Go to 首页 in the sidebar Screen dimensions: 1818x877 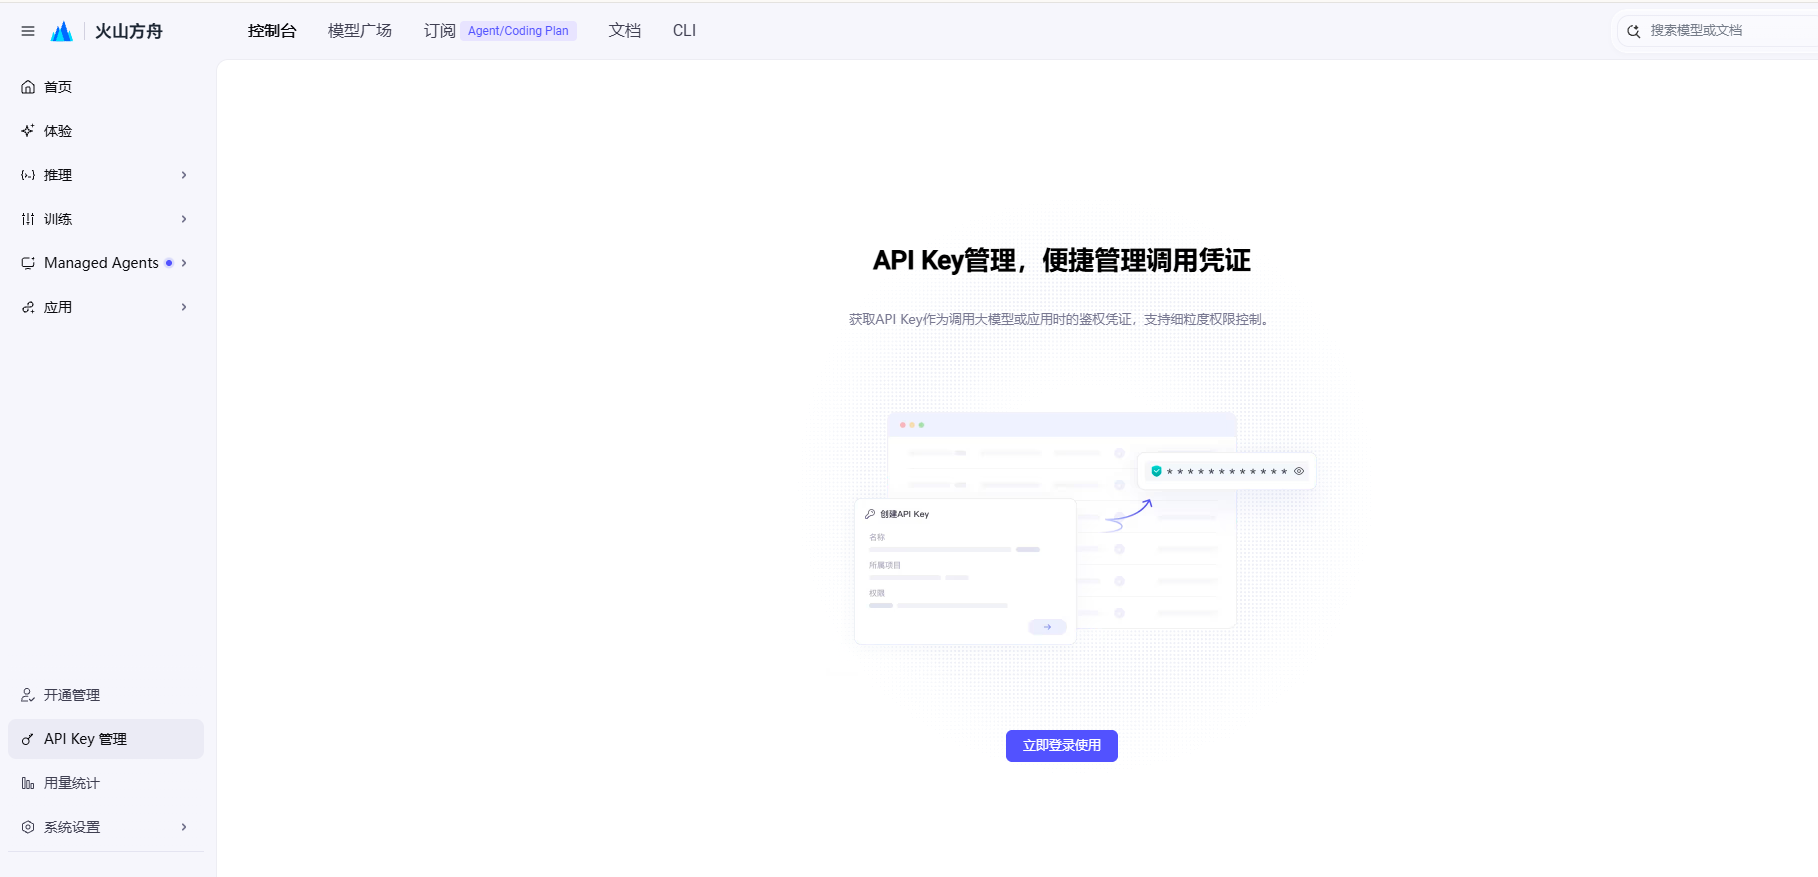coord(106,87)
